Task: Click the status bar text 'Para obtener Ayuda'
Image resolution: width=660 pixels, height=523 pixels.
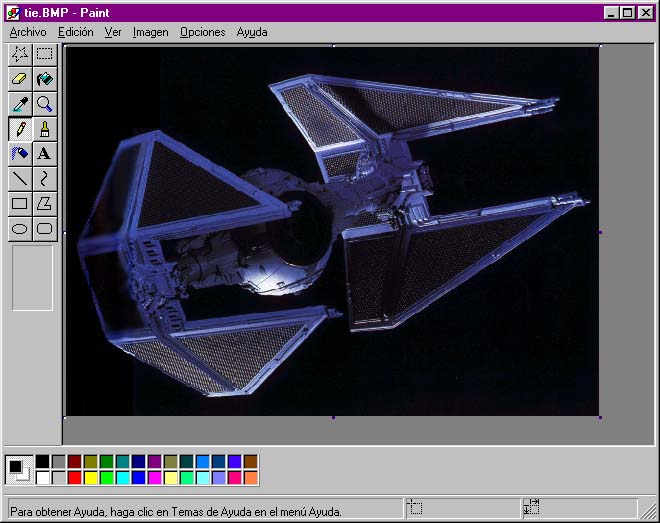Action: pyautogui.click(x=58, y=512)
